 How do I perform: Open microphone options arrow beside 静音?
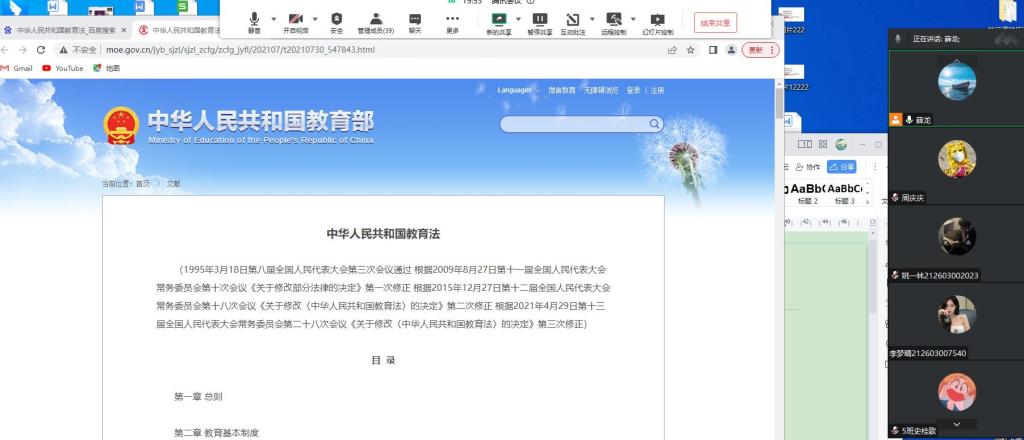[273, 19]
